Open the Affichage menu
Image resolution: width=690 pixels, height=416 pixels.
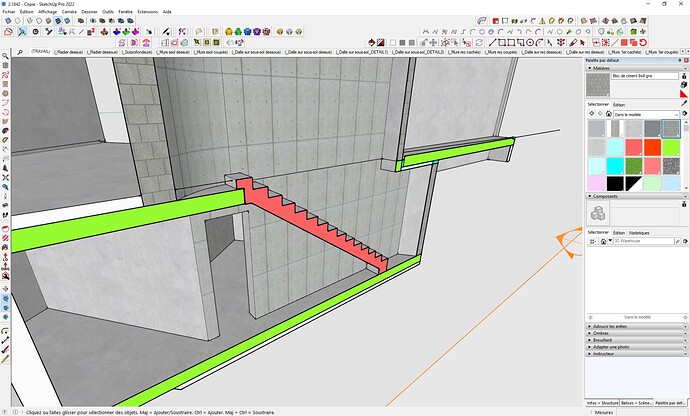[x=48, y=12]
